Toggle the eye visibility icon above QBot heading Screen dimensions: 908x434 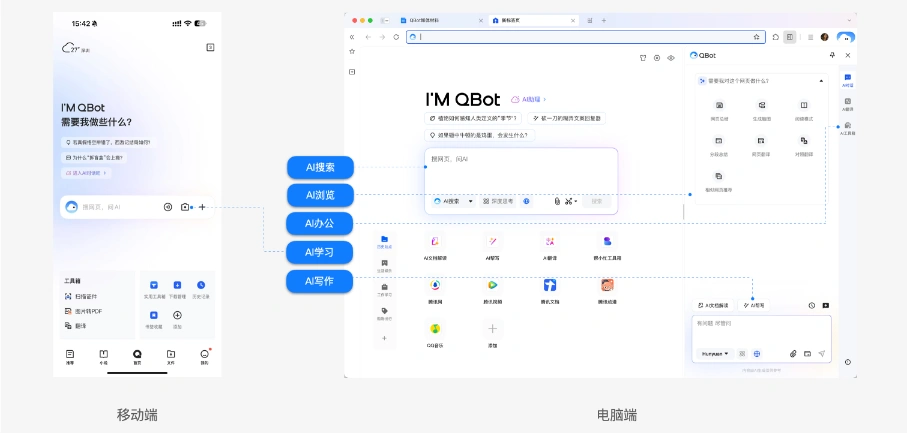point(671,58)
